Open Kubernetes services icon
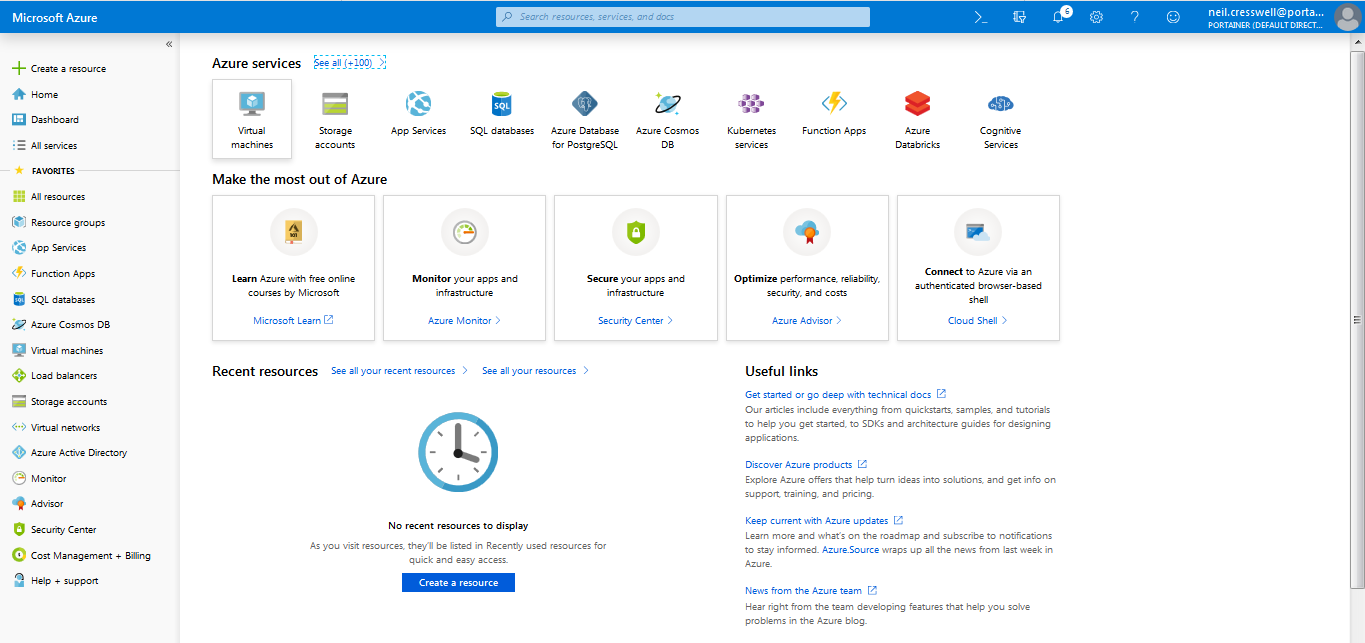This screenshot has width=1365, height=643. (x=751, y=104)
